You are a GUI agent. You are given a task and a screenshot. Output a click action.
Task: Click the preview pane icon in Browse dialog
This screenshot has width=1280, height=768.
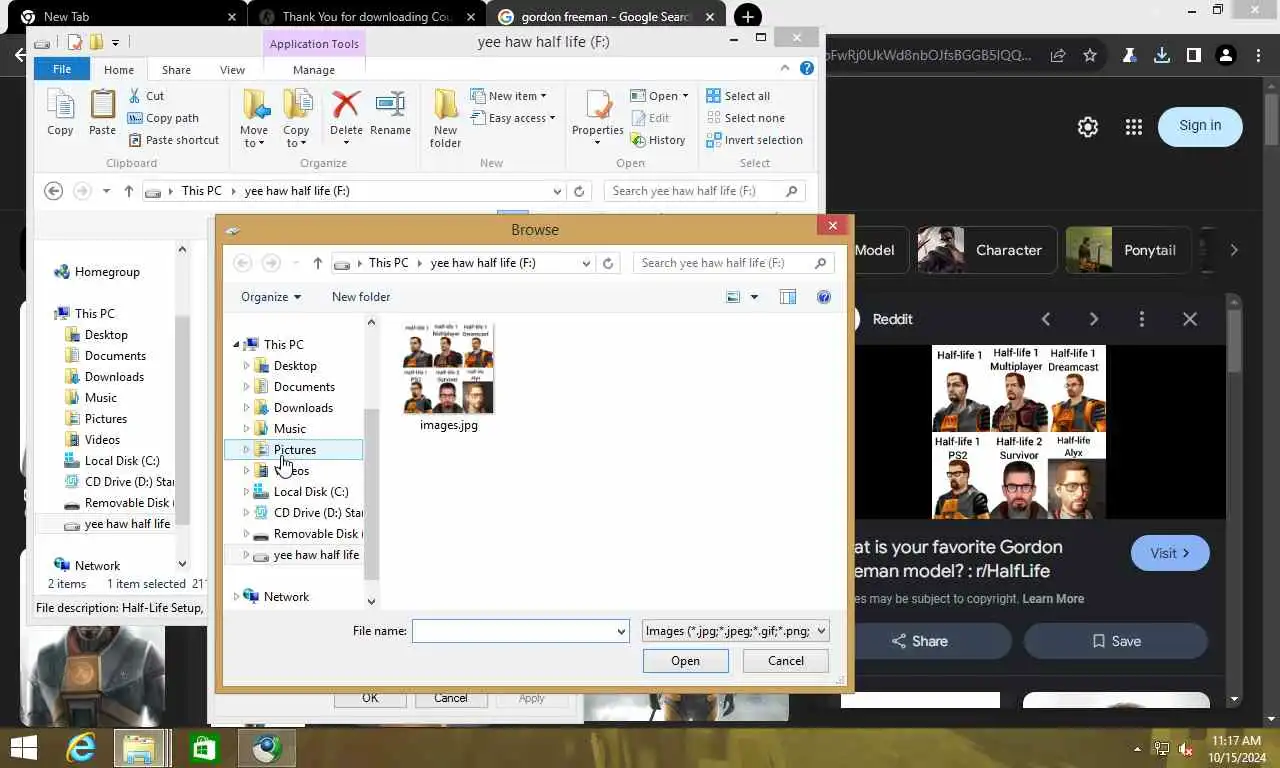coord(788,297)
